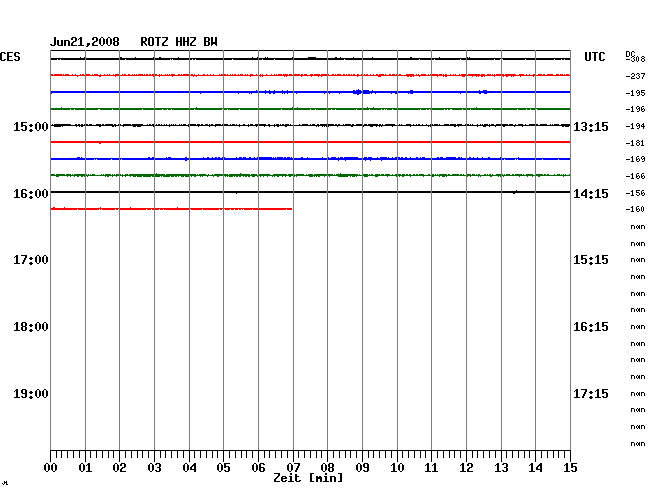This screenshot has height=494, width=650.
Task: Select minute label 09 on time axis
Action: tap(362, 468)
